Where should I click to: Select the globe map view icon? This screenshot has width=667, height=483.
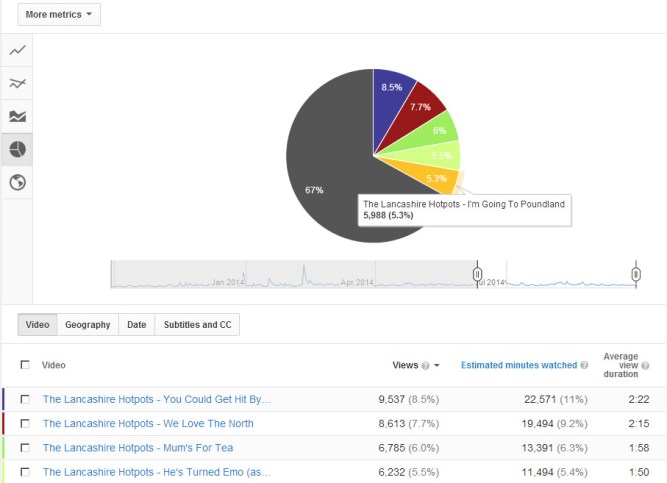coord(17,182)
